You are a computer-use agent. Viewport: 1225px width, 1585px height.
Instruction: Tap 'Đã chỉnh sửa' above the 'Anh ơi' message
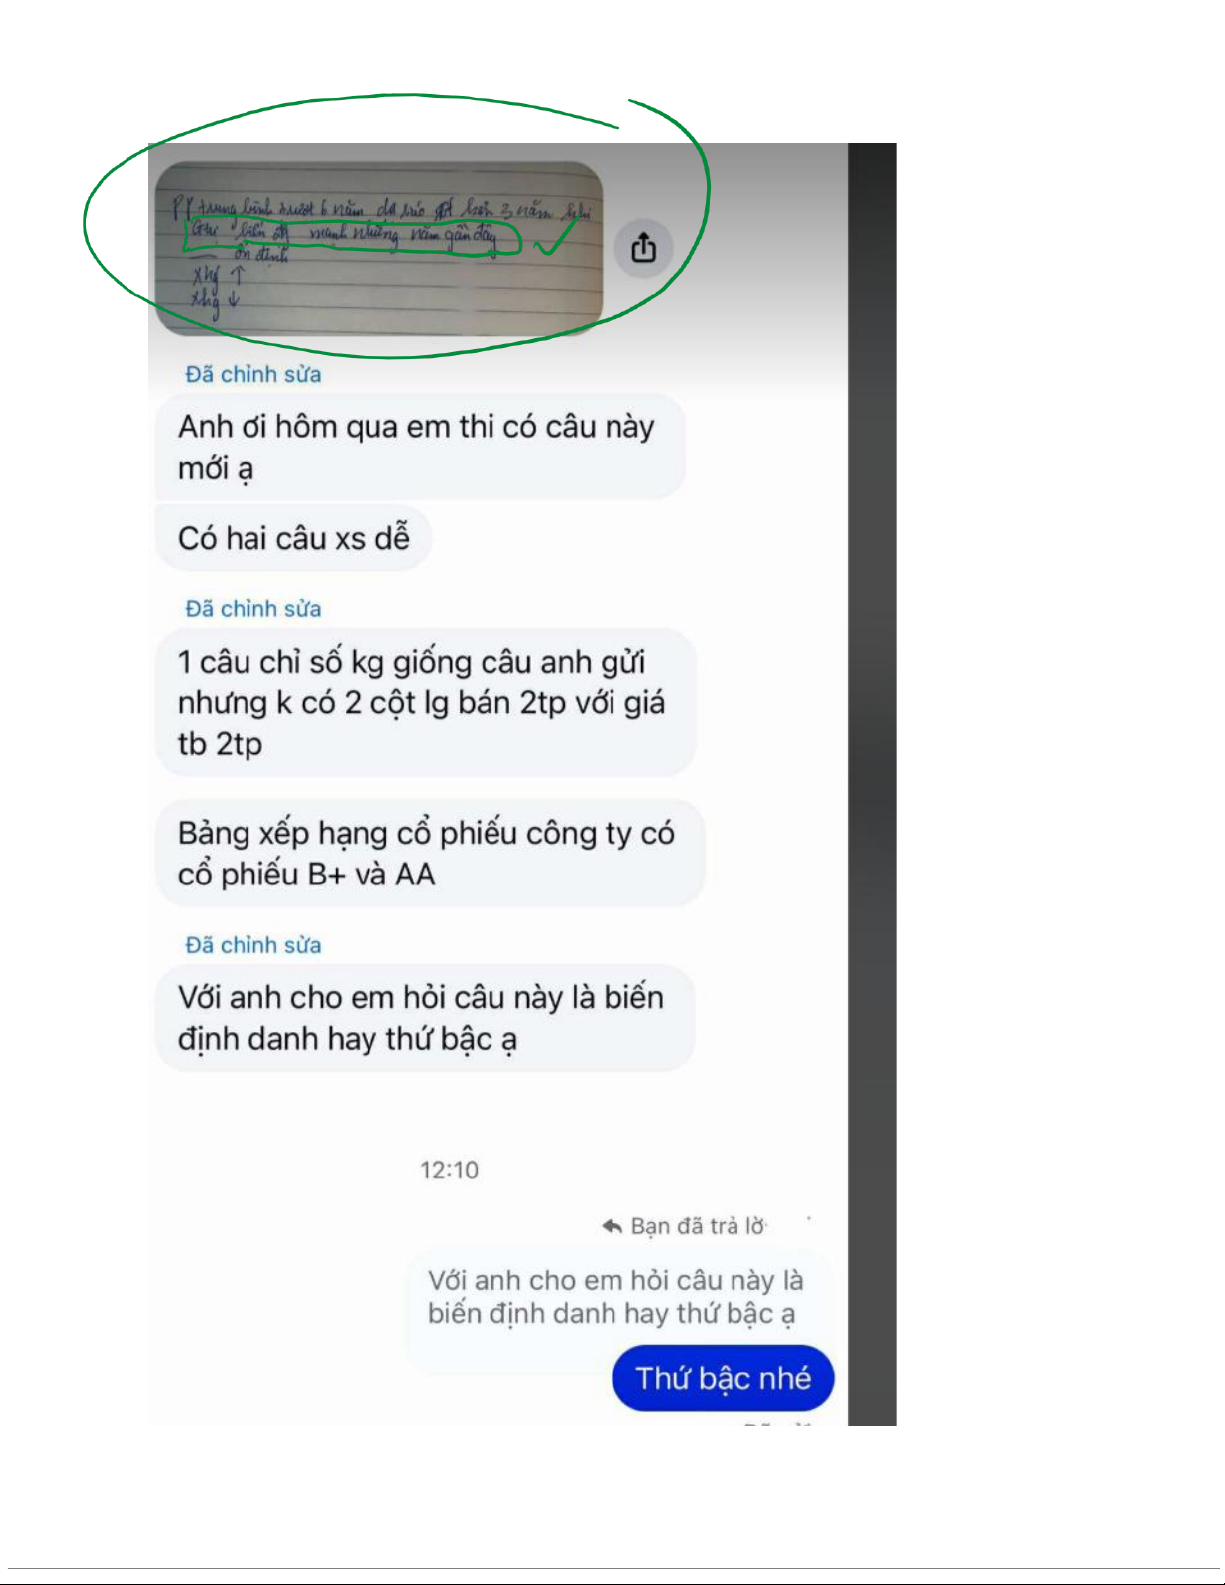coord(253,374)
